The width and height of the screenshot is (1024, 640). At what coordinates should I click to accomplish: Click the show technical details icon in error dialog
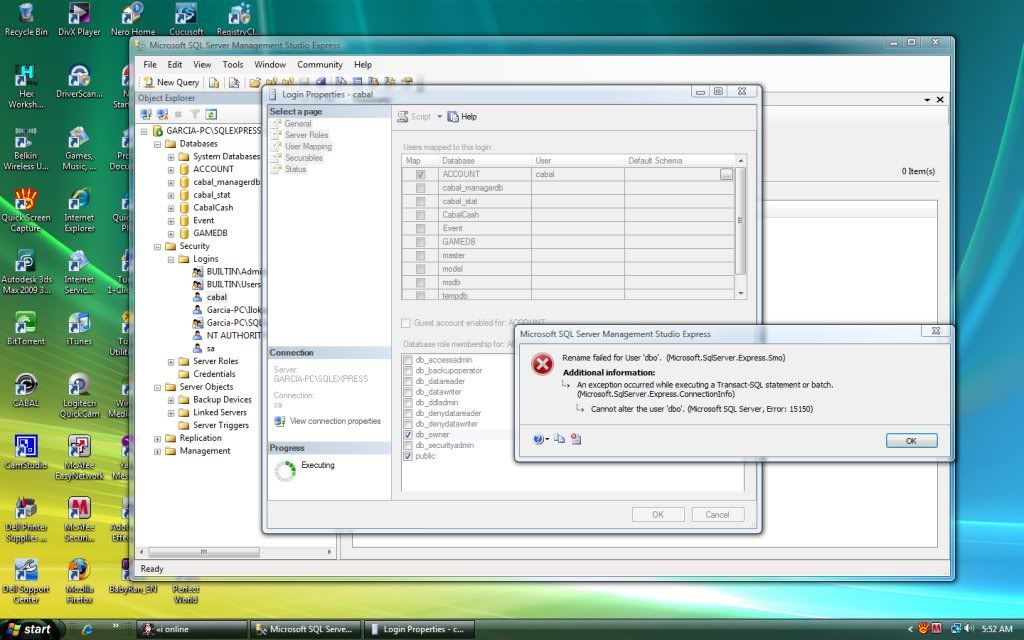coord(575,440)
